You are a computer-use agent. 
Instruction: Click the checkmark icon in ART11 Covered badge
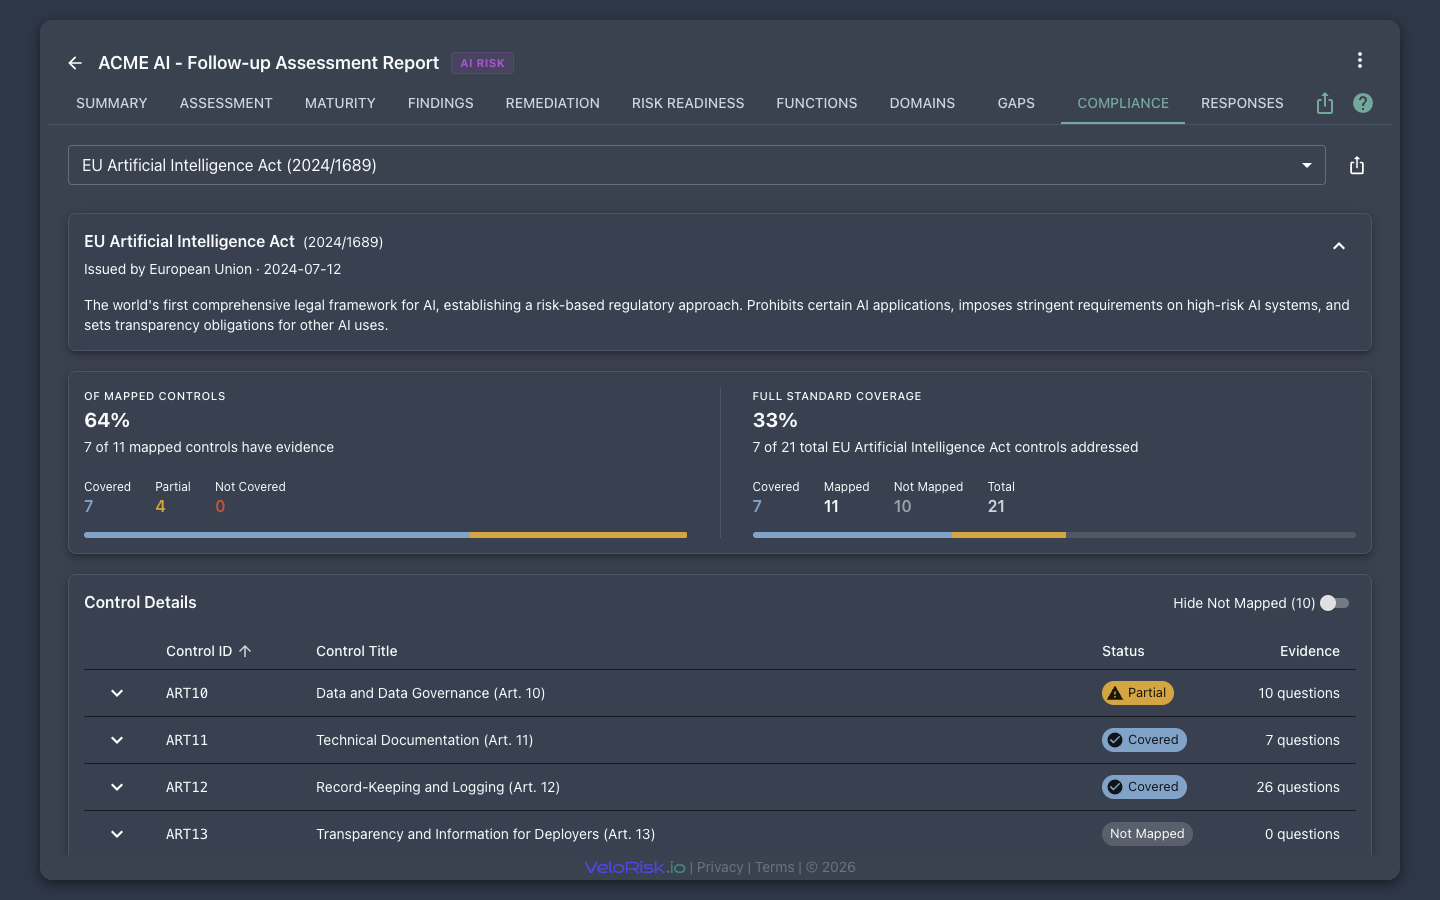pyautogui.click(x=1115, y=740)
